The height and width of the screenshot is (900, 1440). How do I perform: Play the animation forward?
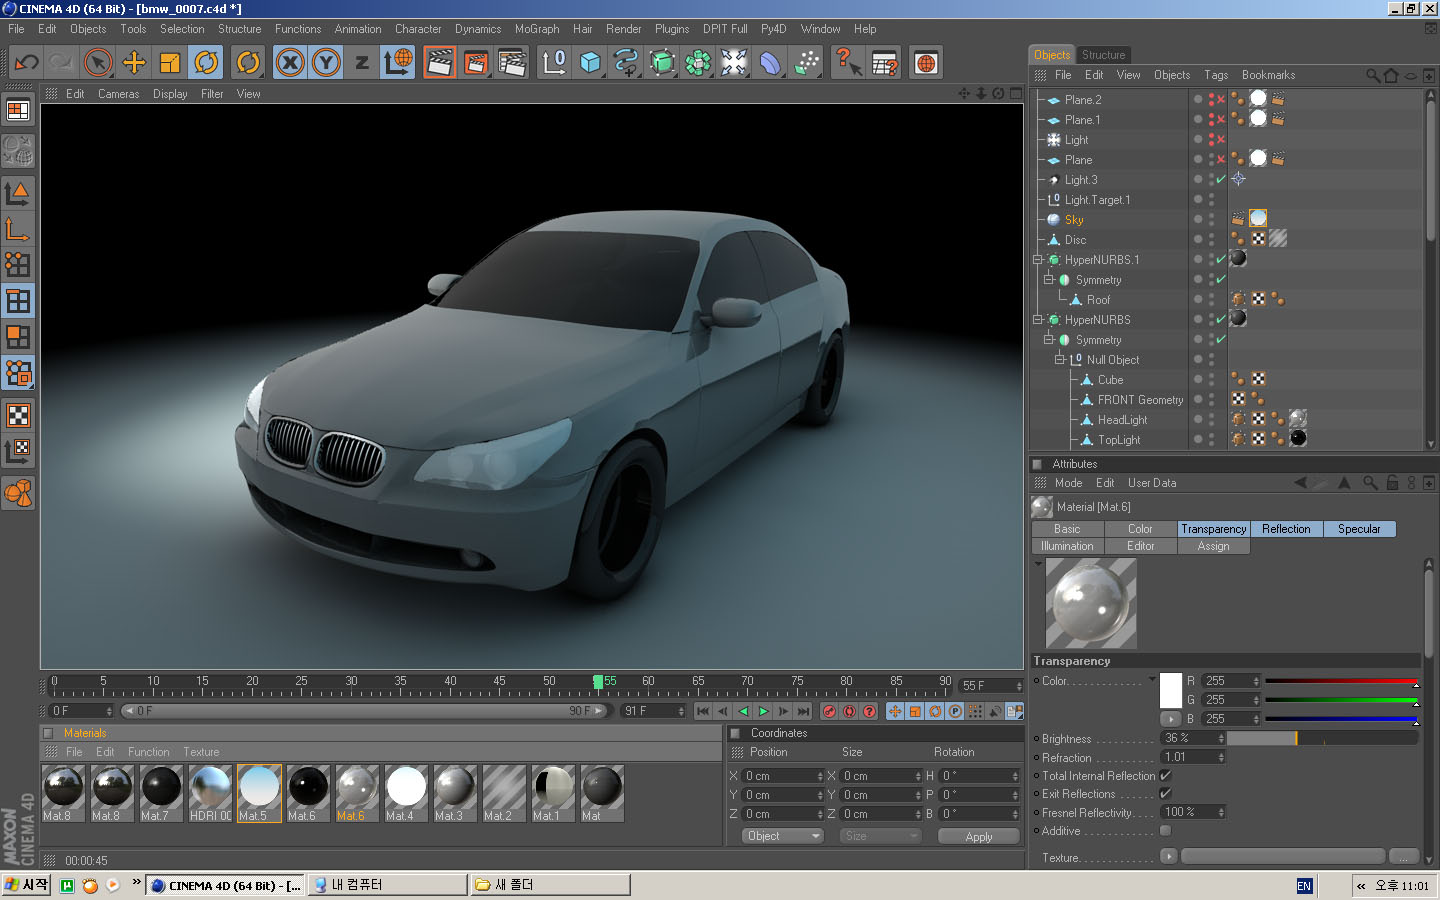tap(763, 711)
